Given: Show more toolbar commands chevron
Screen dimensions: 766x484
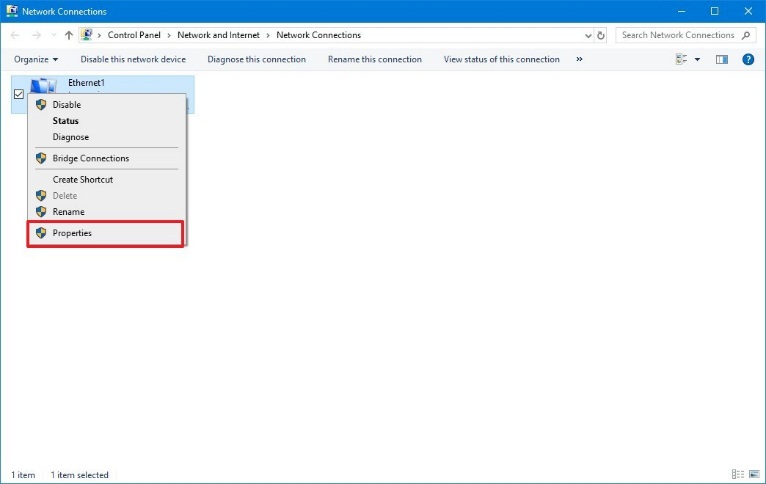Looking at the screenshot, I should pyautogui.click(x=579, y=60).
